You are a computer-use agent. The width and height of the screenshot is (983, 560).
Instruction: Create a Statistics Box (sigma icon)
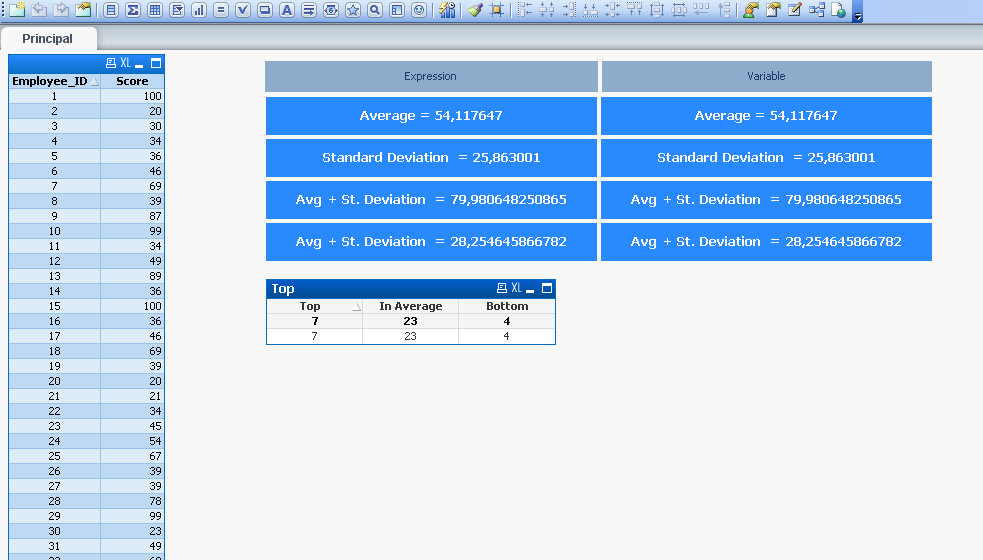pos(133,9)
